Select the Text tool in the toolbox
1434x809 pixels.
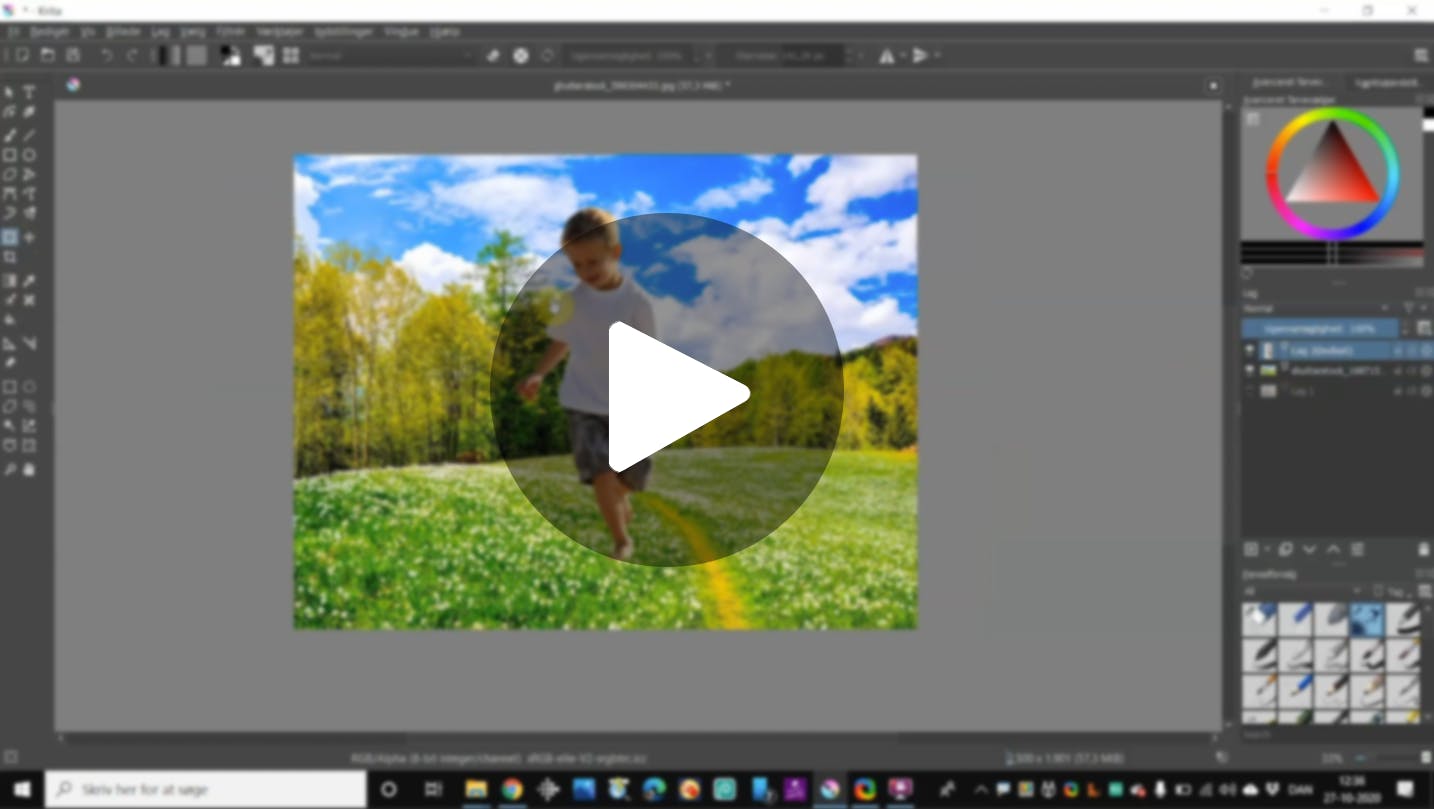click(x=29, y=92)
